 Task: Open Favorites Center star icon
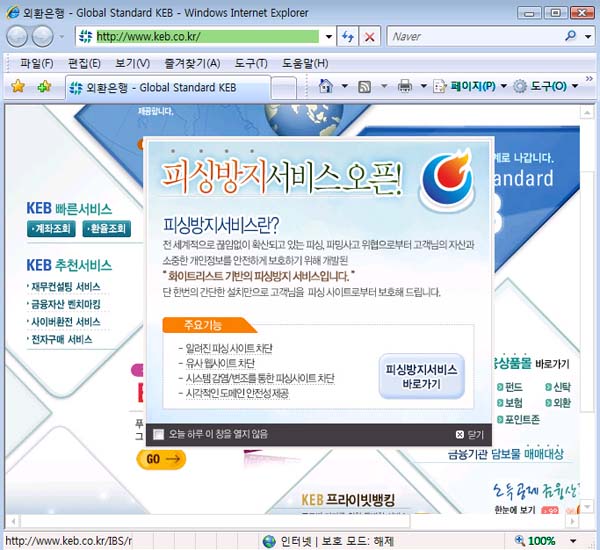tap(18, 87)
